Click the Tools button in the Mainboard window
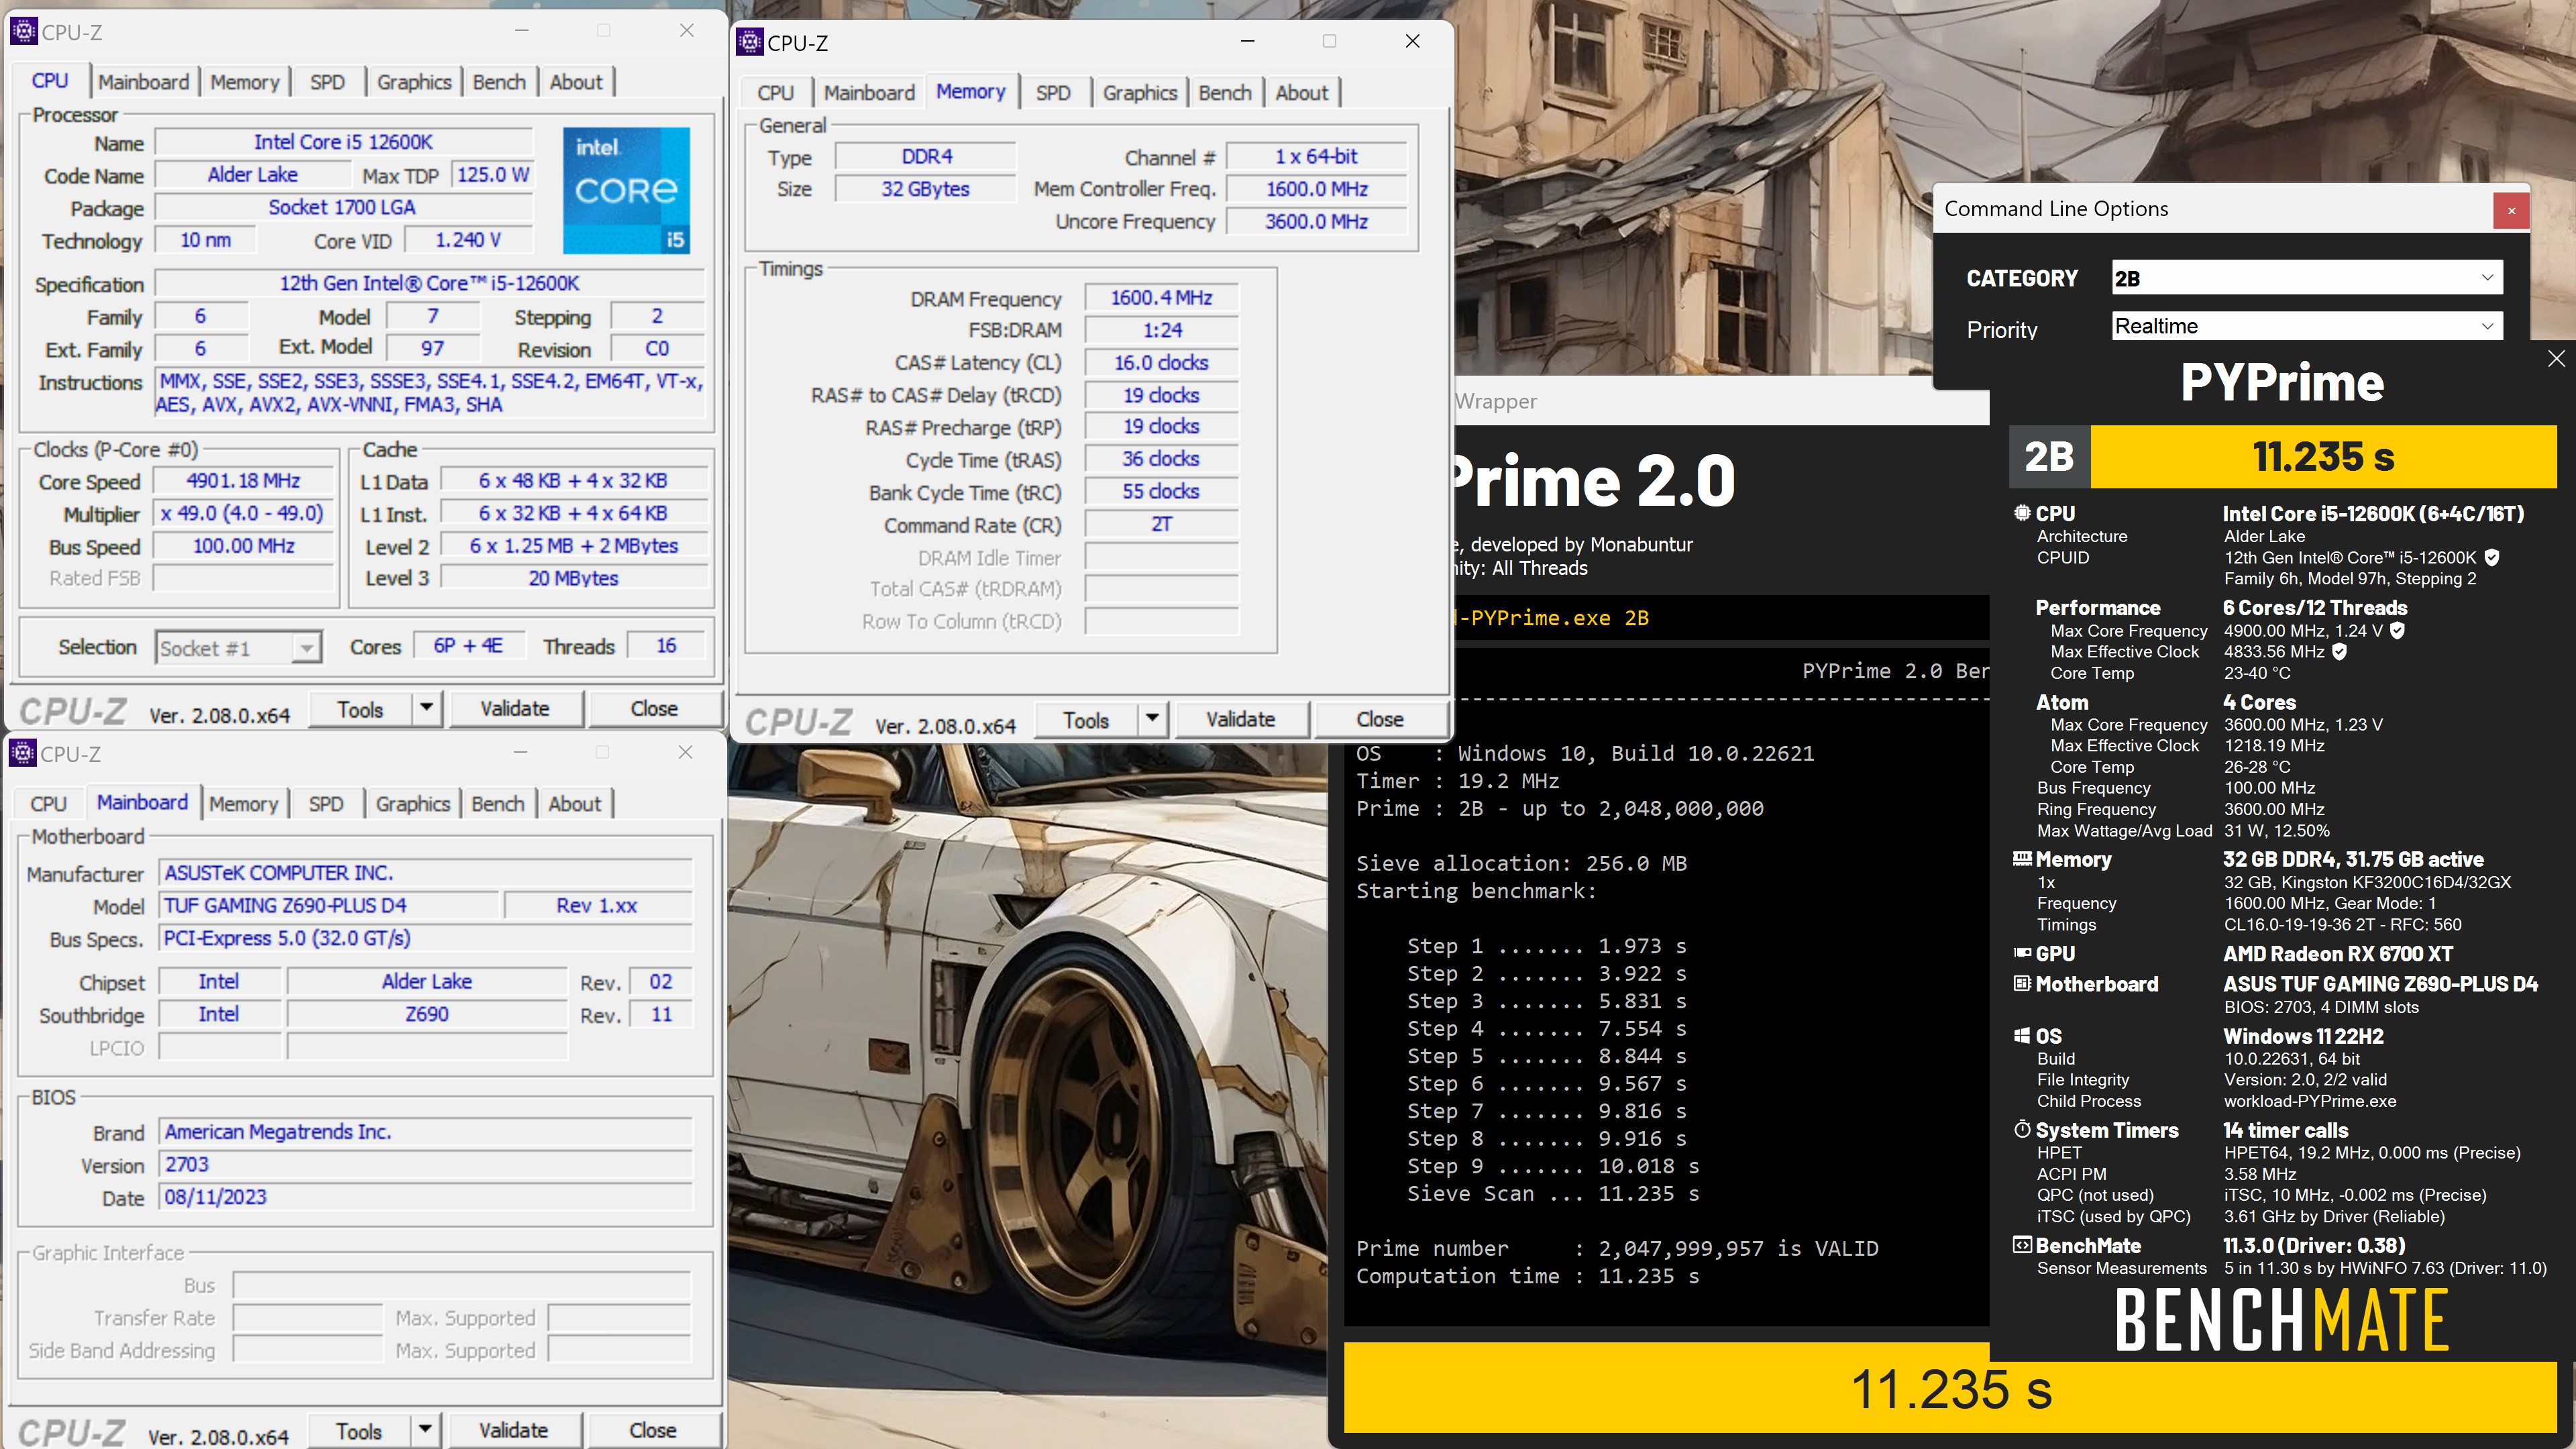This screenshot has width=2576, height=1449. pyautogui.click(x=359, y=1430)
